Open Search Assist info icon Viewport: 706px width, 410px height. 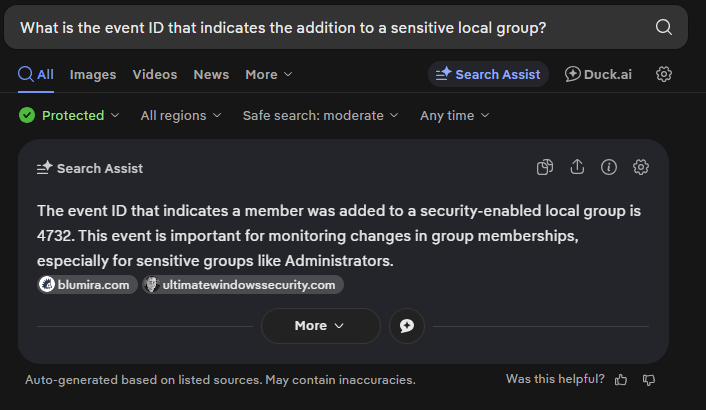[x=609, y=167]
